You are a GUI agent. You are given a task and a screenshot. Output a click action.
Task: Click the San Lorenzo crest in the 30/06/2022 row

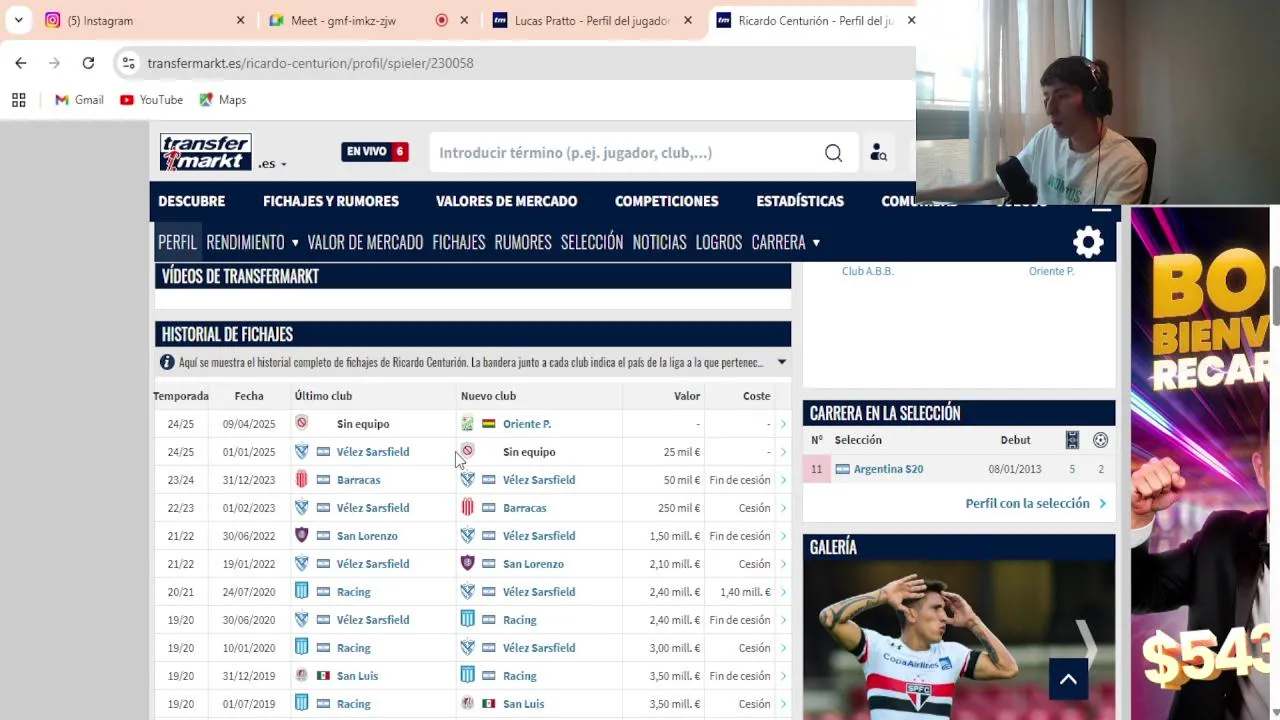click(301, 536)
